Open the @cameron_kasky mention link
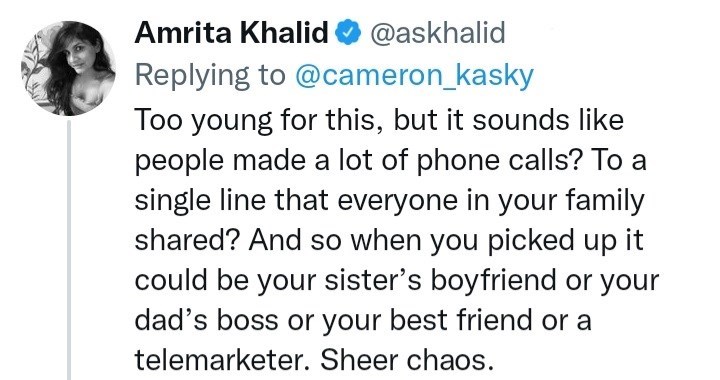This screenshot has height=380, width=720. click(414, 76)
